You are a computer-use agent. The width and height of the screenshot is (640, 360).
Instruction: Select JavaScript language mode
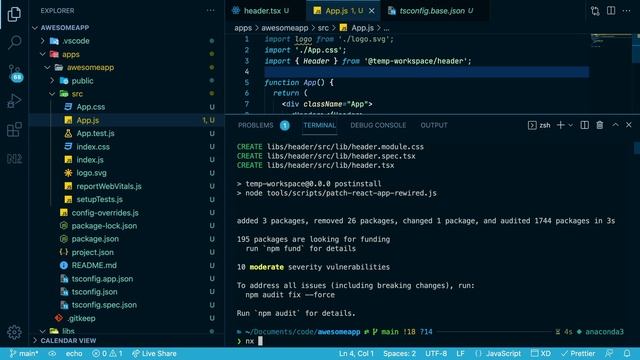pos(498,353)
